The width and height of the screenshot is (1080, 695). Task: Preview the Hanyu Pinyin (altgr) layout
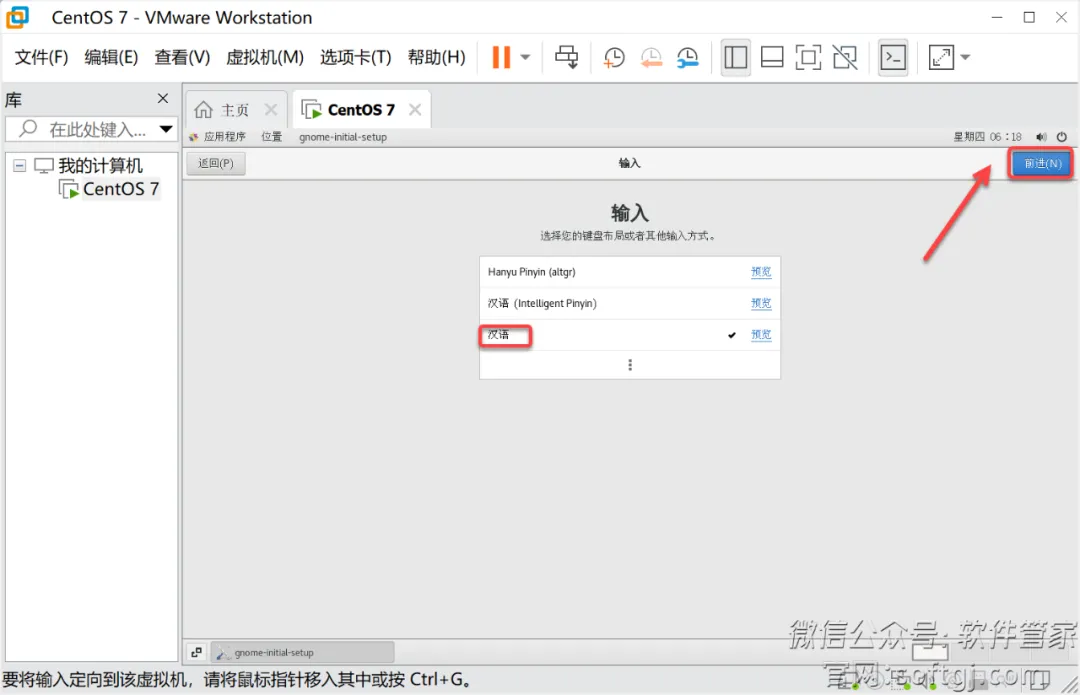click(x=760, y=272)
